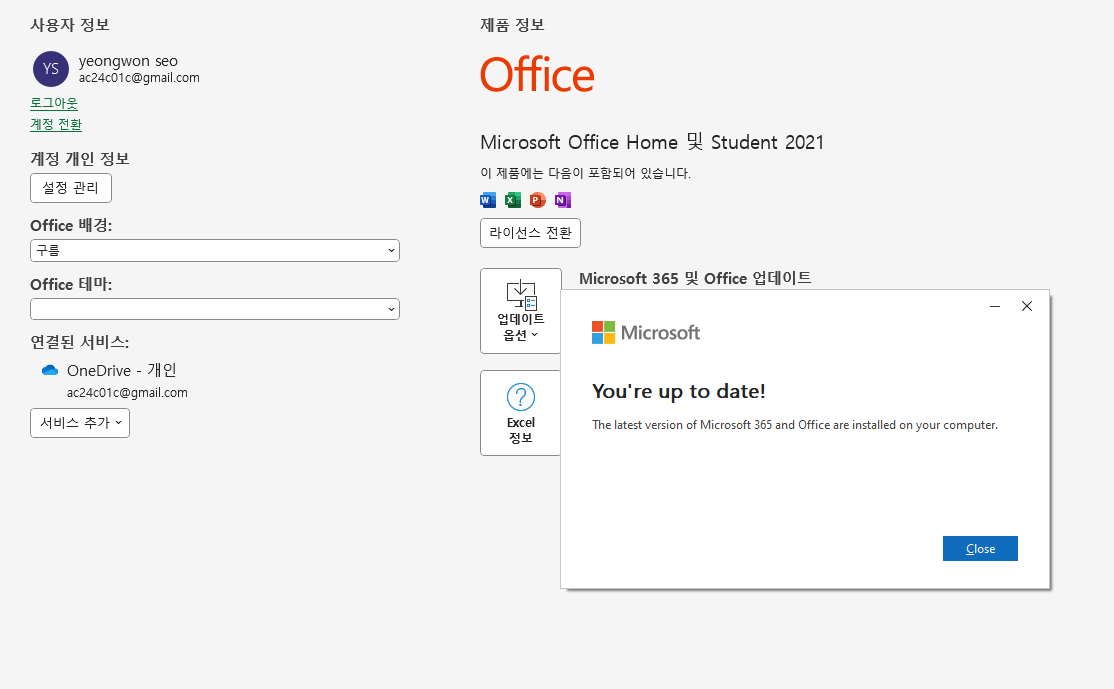Image resolution: width=1114 pixels, height=689 pixels.
Task: Minimize the update dialog window
Action: 995,306
